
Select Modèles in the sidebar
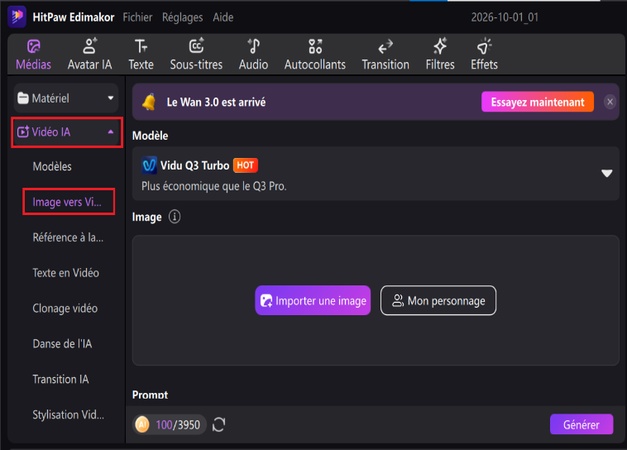point(52,166)
